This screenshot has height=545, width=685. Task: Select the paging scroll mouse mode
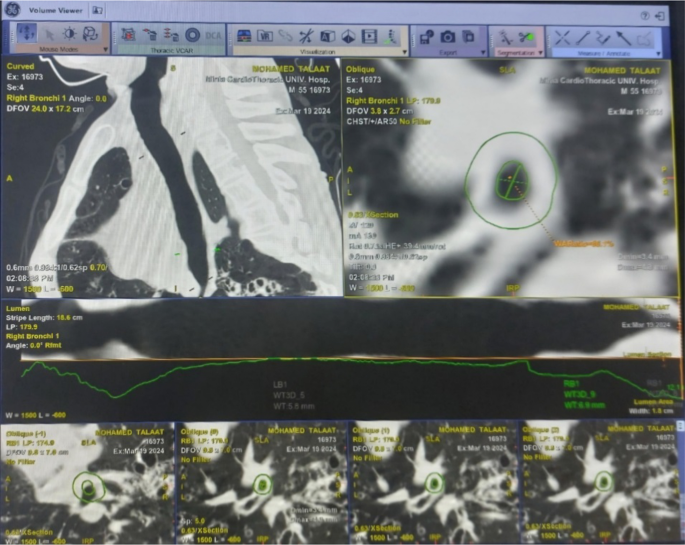coord(27,33)
